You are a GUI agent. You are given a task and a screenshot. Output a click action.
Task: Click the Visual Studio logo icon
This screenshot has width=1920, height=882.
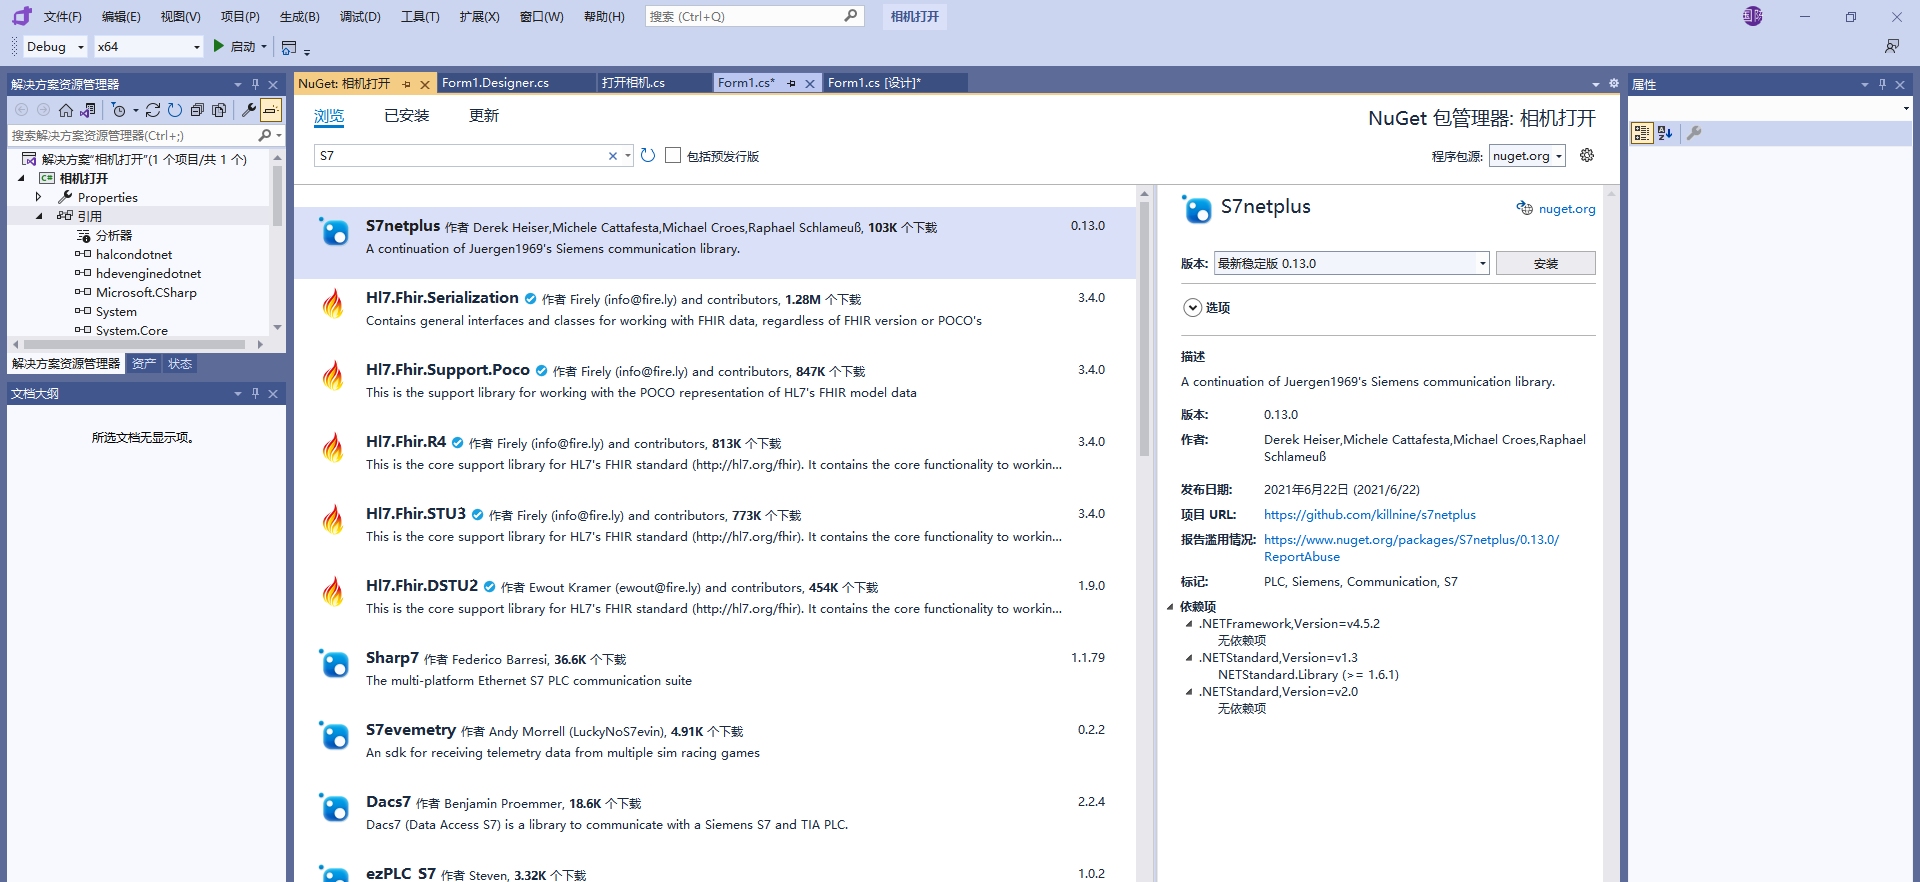tap(22, 16)
